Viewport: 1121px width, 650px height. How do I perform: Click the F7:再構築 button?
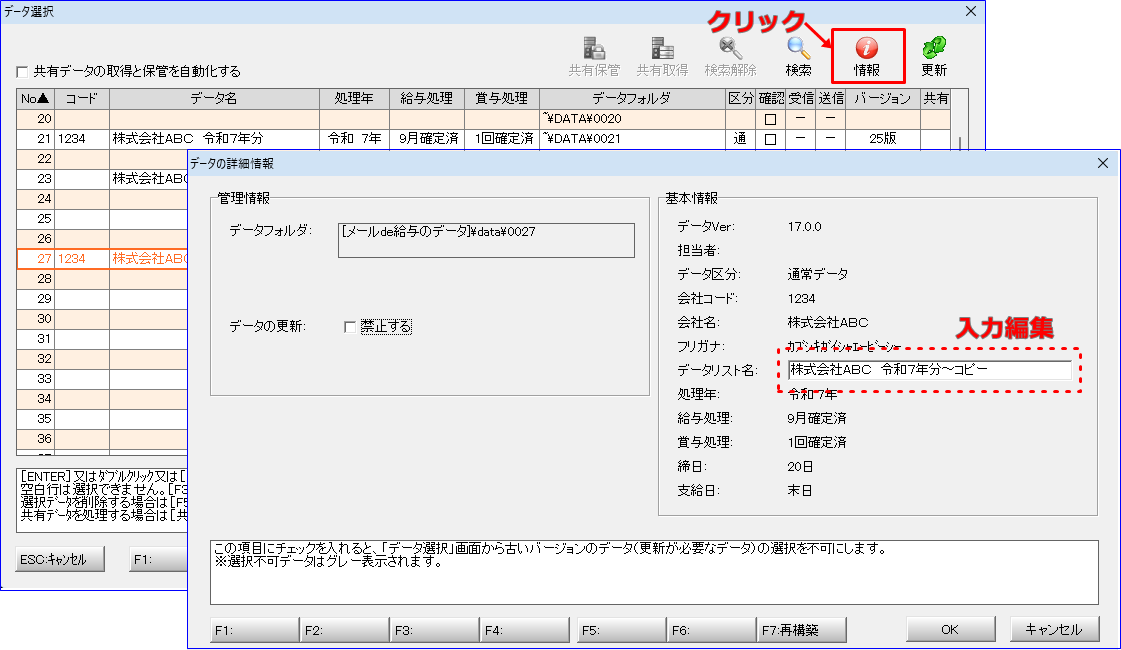point(802,630)
